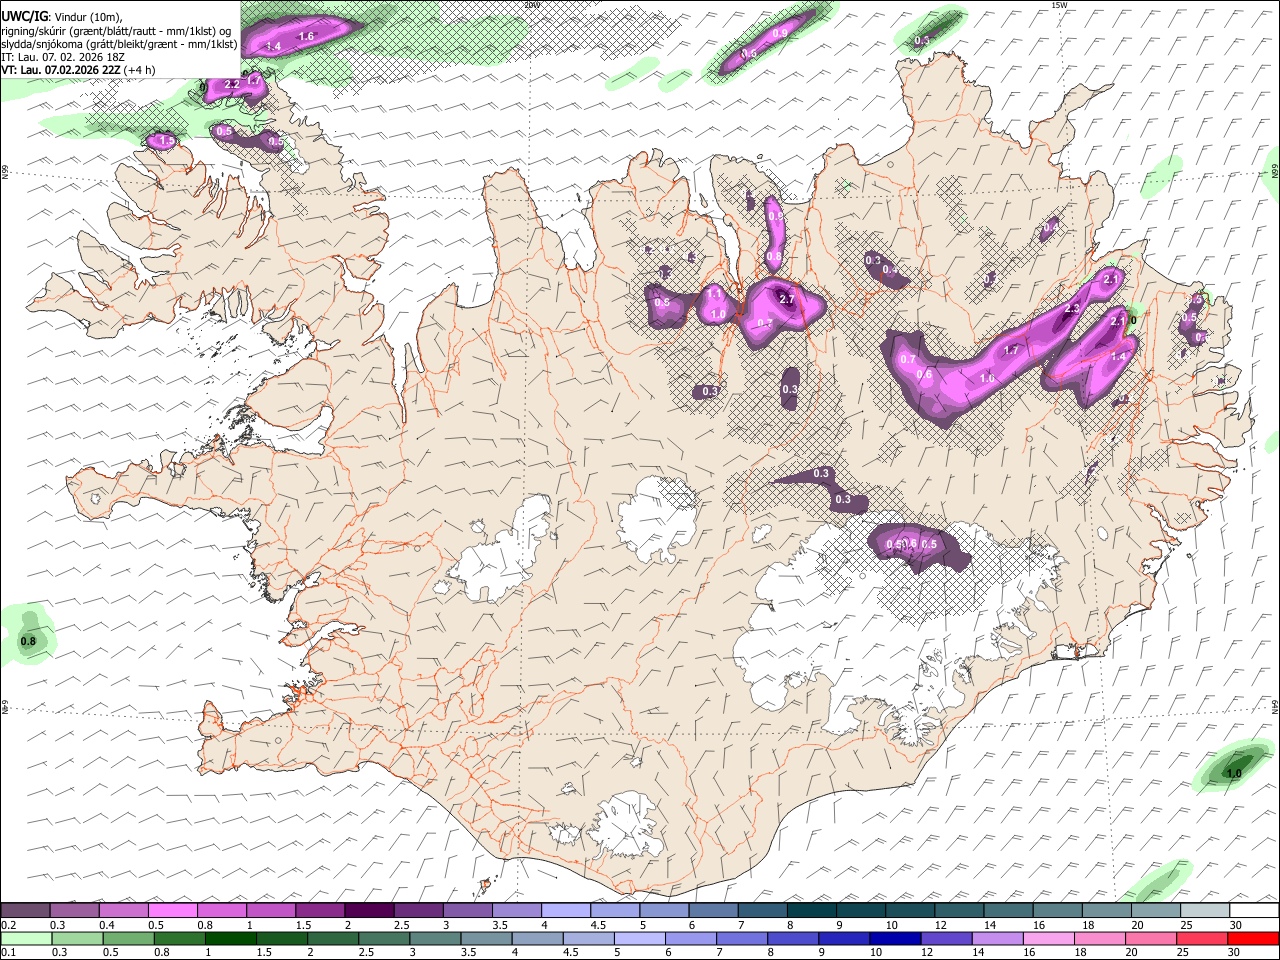Select the darkest plum swatch after 2 in the upper scale

click(x=369, y=910)
